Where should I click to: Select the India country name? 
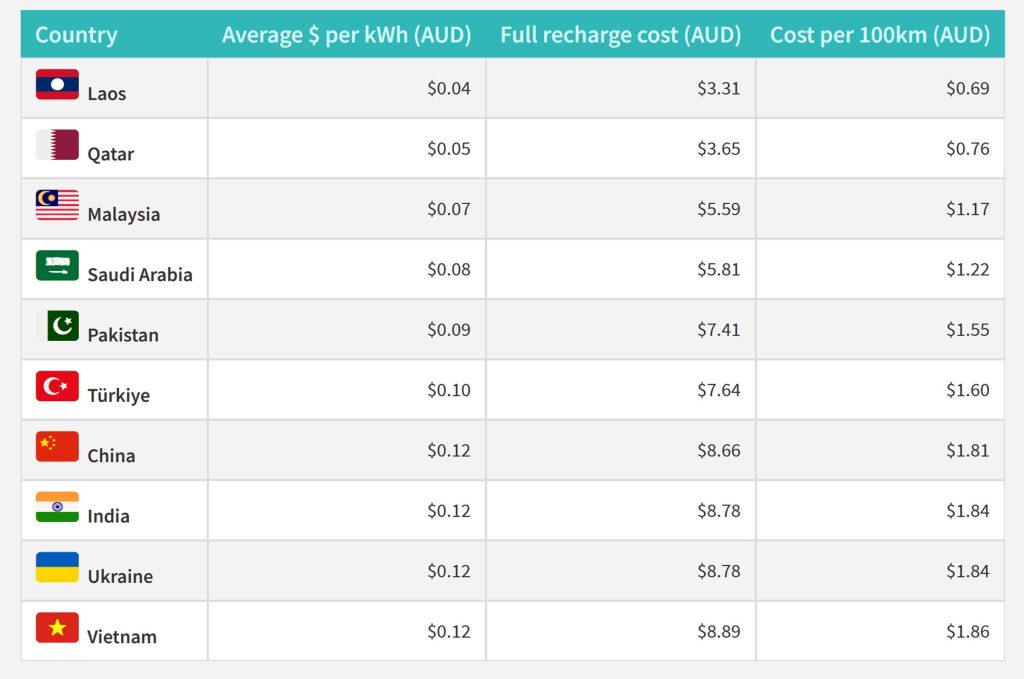click(x=108, y=516)
